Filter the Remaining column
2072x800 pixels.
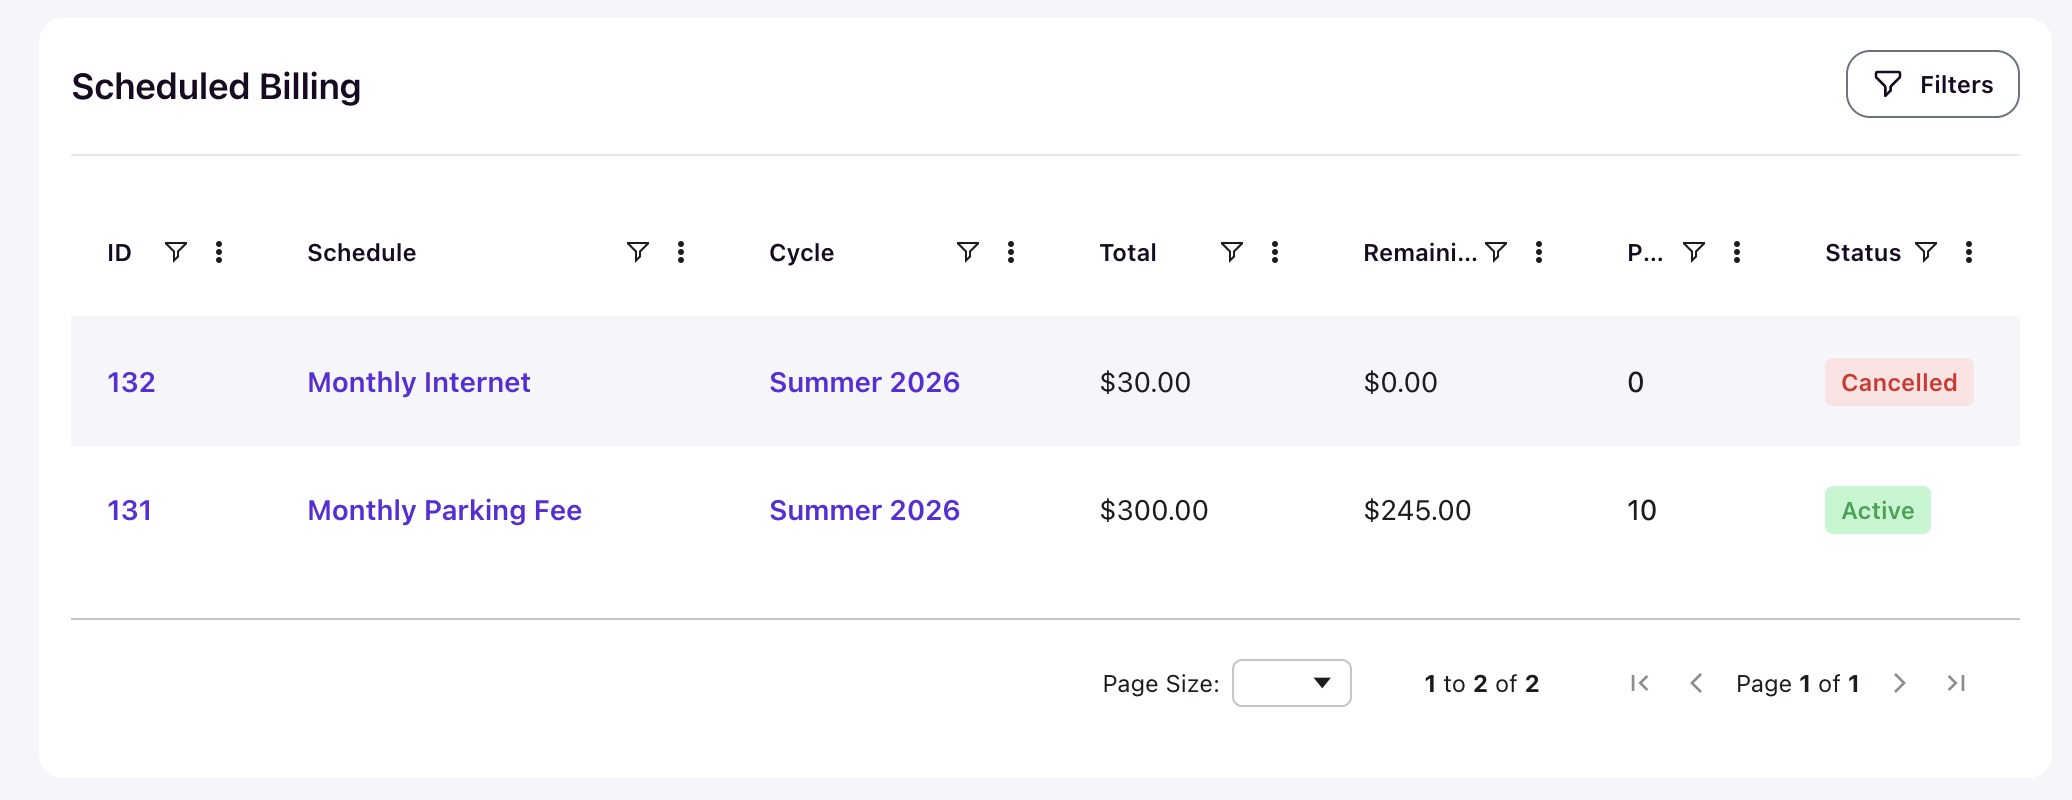[1496, 252]
